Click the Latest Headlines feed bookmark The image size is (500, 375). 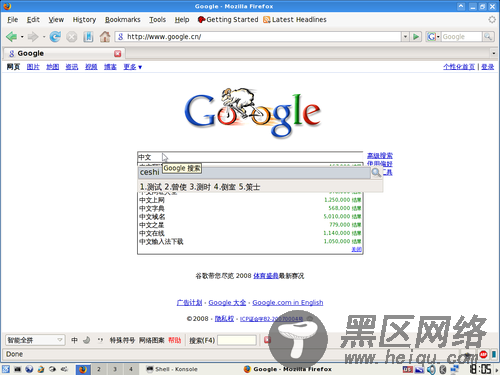tap(295, 20)
